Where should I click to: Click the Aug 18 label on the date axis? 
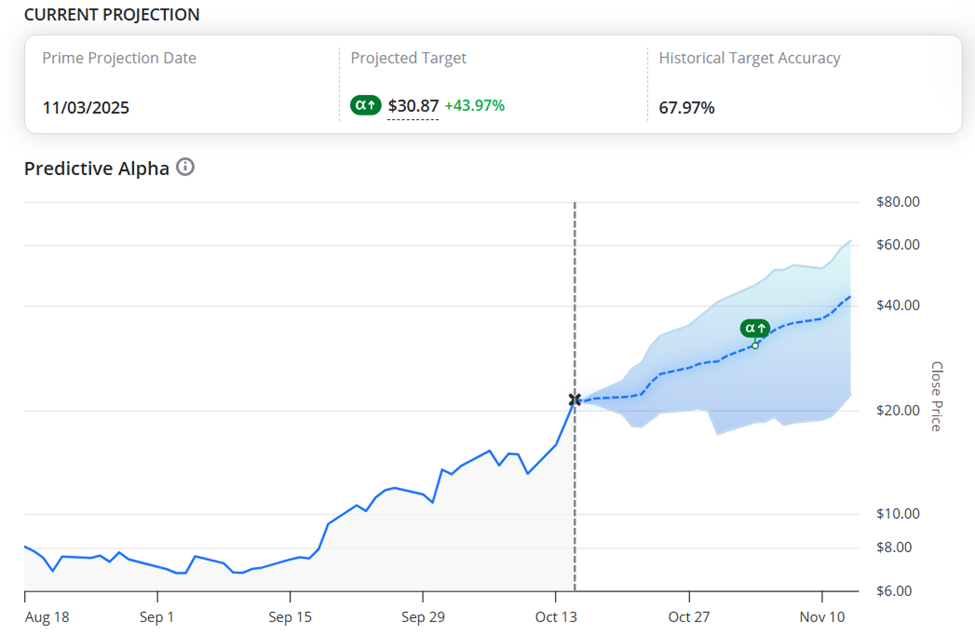(47, 617)
